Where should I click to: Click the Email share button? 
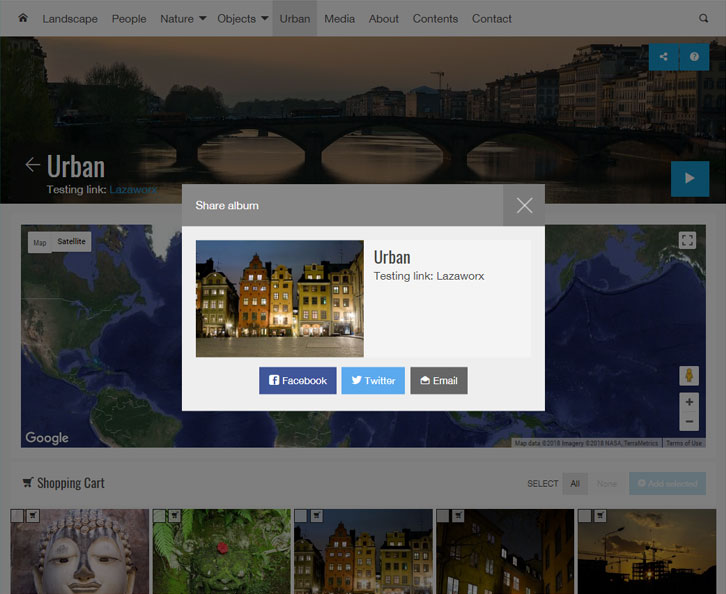click(x=439, y=381)
